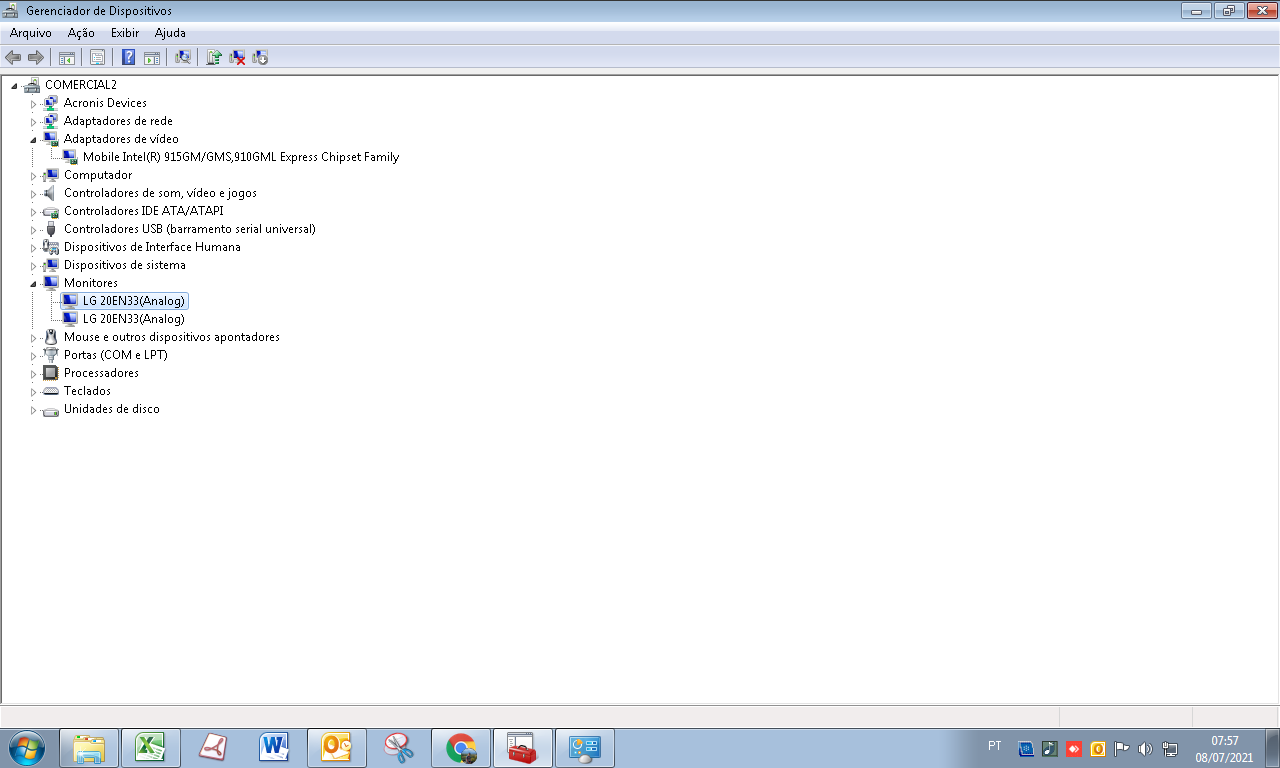This screenshot has height=768, width=1280.
Task: Open Adobe Reader from the taskbar
Action: [213, 748]
